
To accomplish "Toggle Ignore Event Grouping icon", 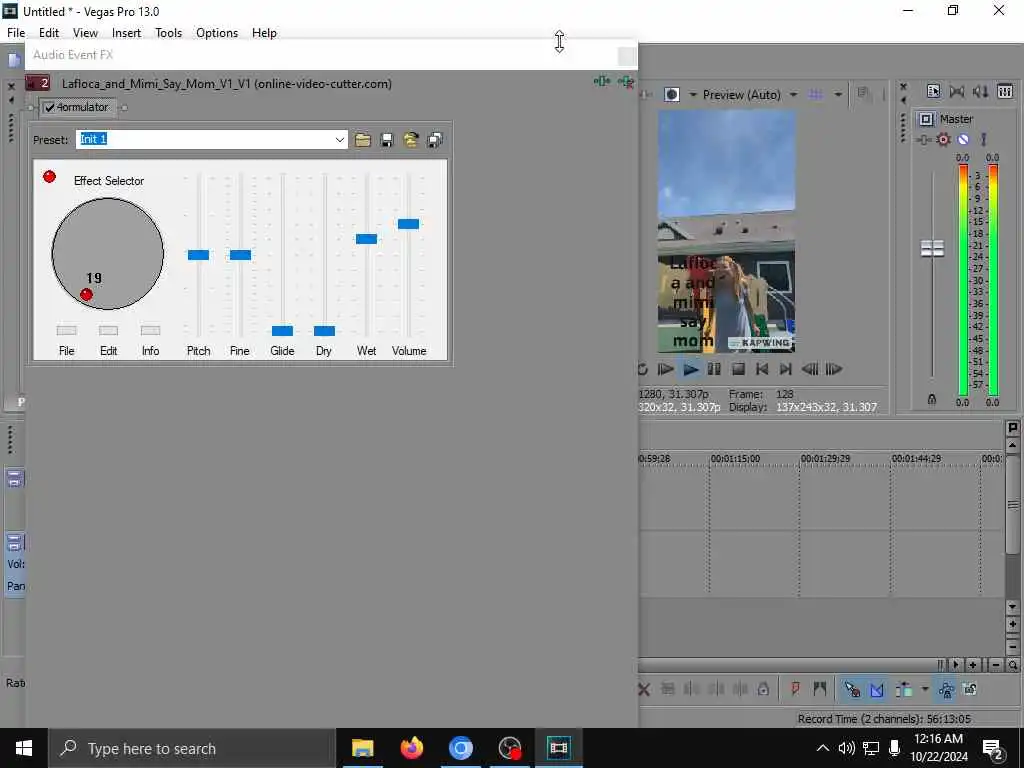I will tap(970, 689).
